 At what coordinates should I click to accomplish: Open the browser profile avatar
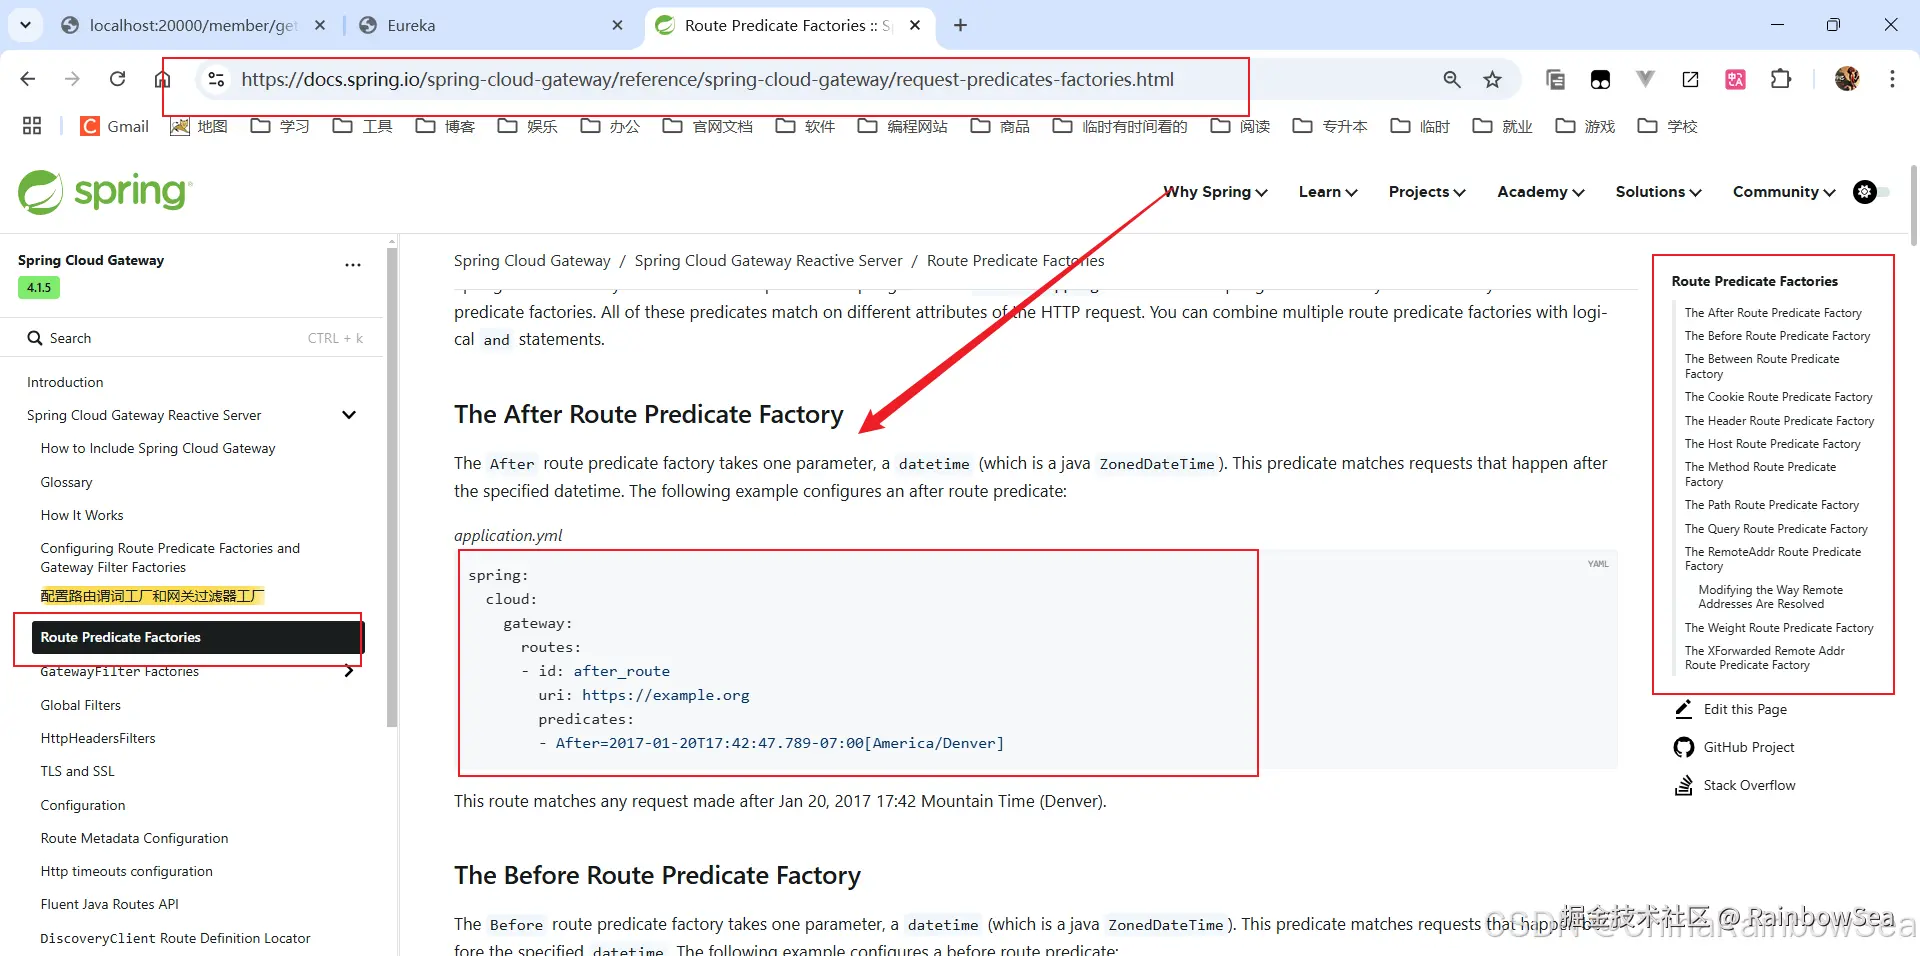click(x=1847, y=79)
